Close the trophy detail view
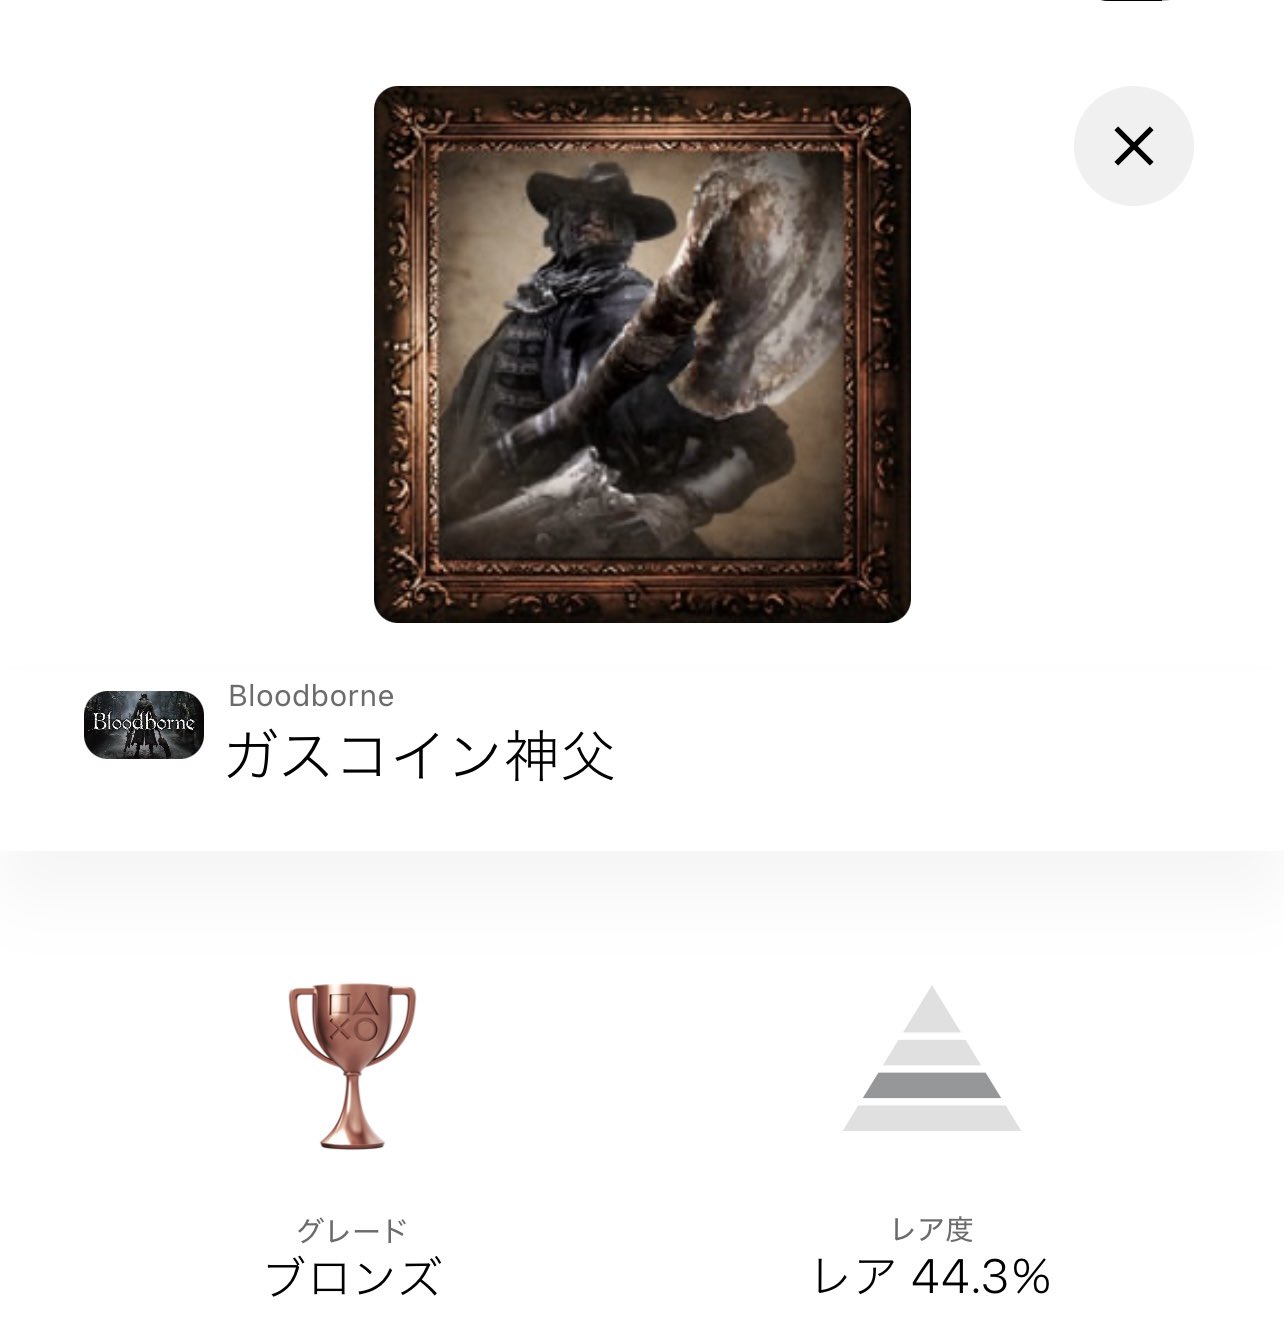Viewport: 1284px width, 1326px height. tap(1133, 146)
